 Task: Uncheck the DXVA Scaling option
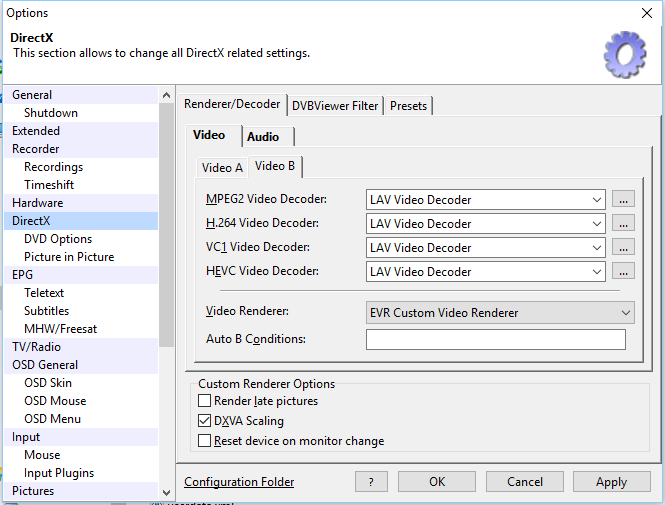click(x=205, y=421)
